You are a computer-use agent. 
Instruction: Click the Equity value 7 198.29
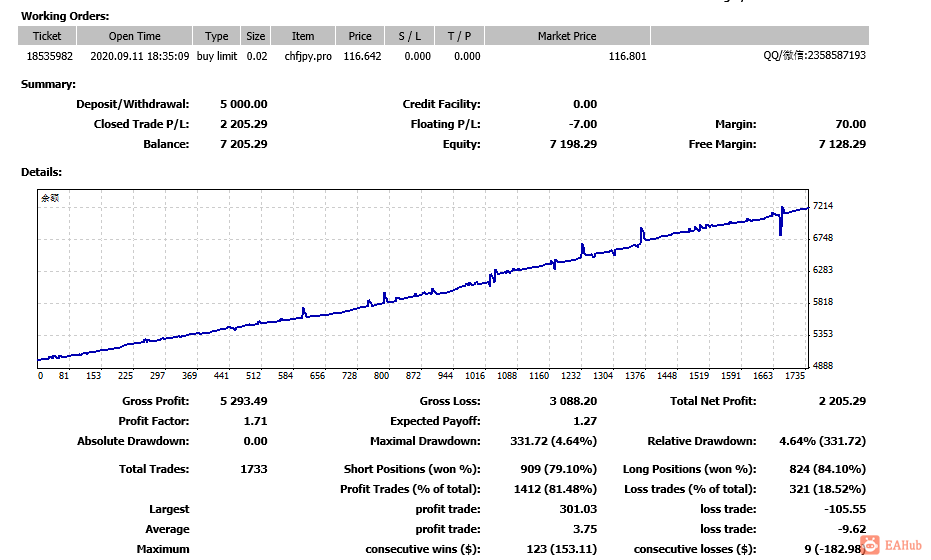tap(573, 144)
